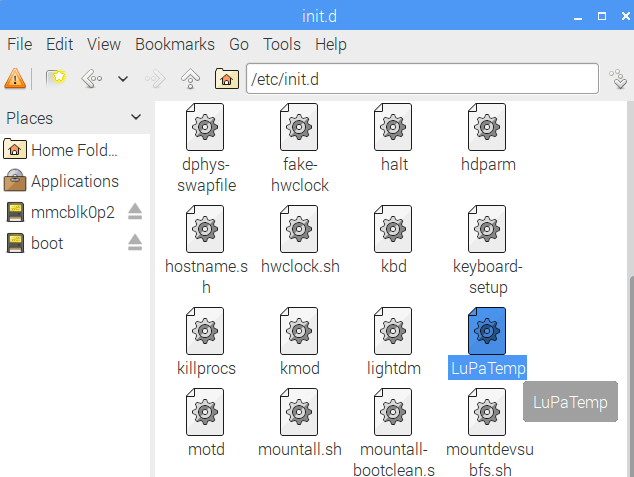Select the keyboard-setup file icon
This screenshot has height=477, width=634.
487,229
